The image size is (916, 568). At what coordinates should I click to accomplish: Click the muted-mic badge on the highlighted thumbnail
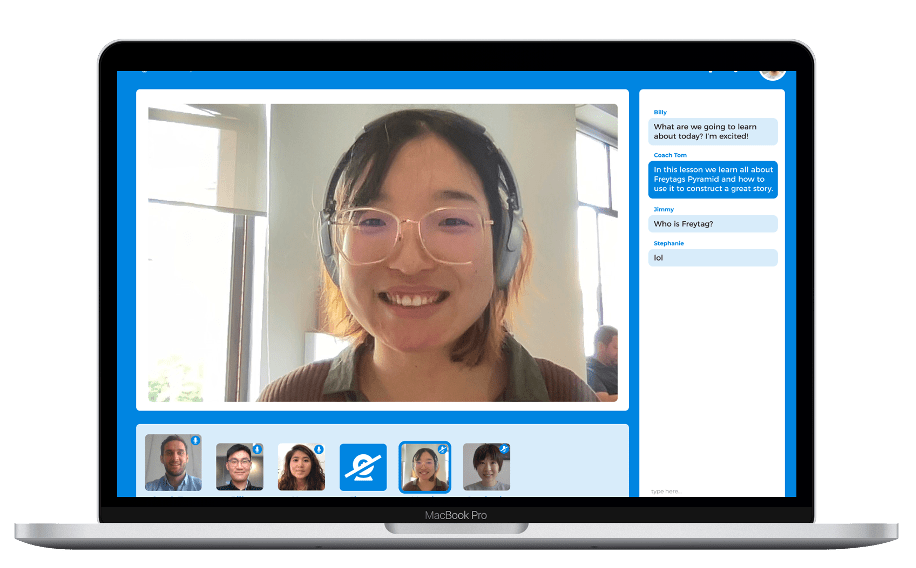tap(443, 449)
